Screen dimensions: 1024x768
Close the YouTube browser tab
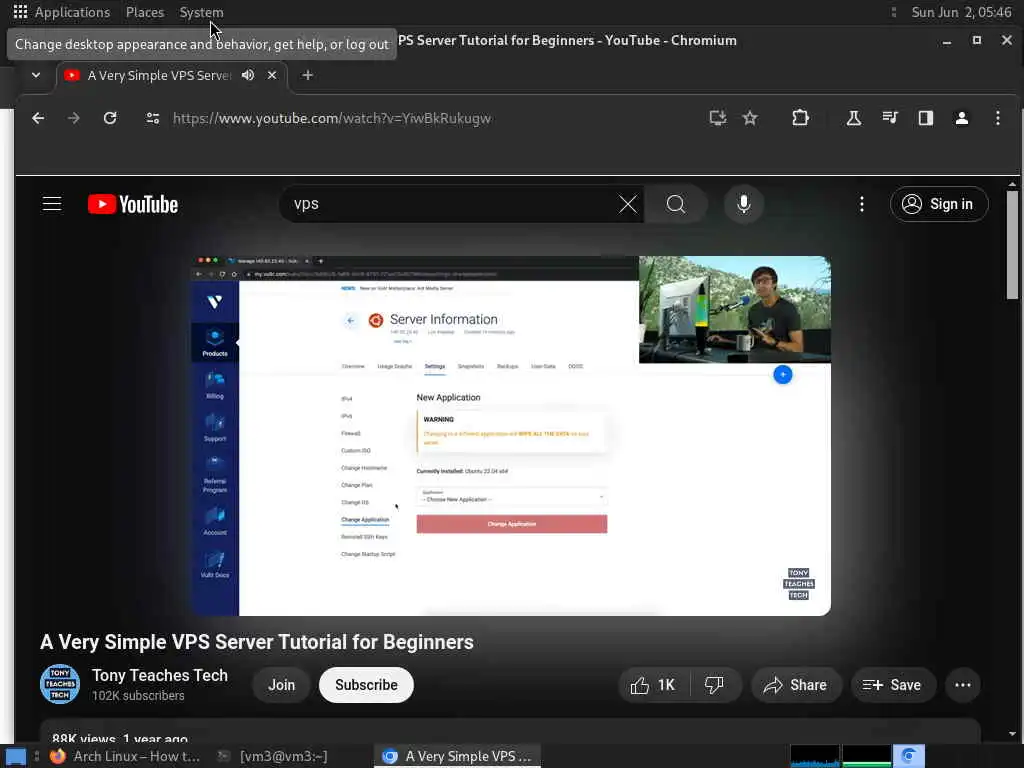pos(272,75)
